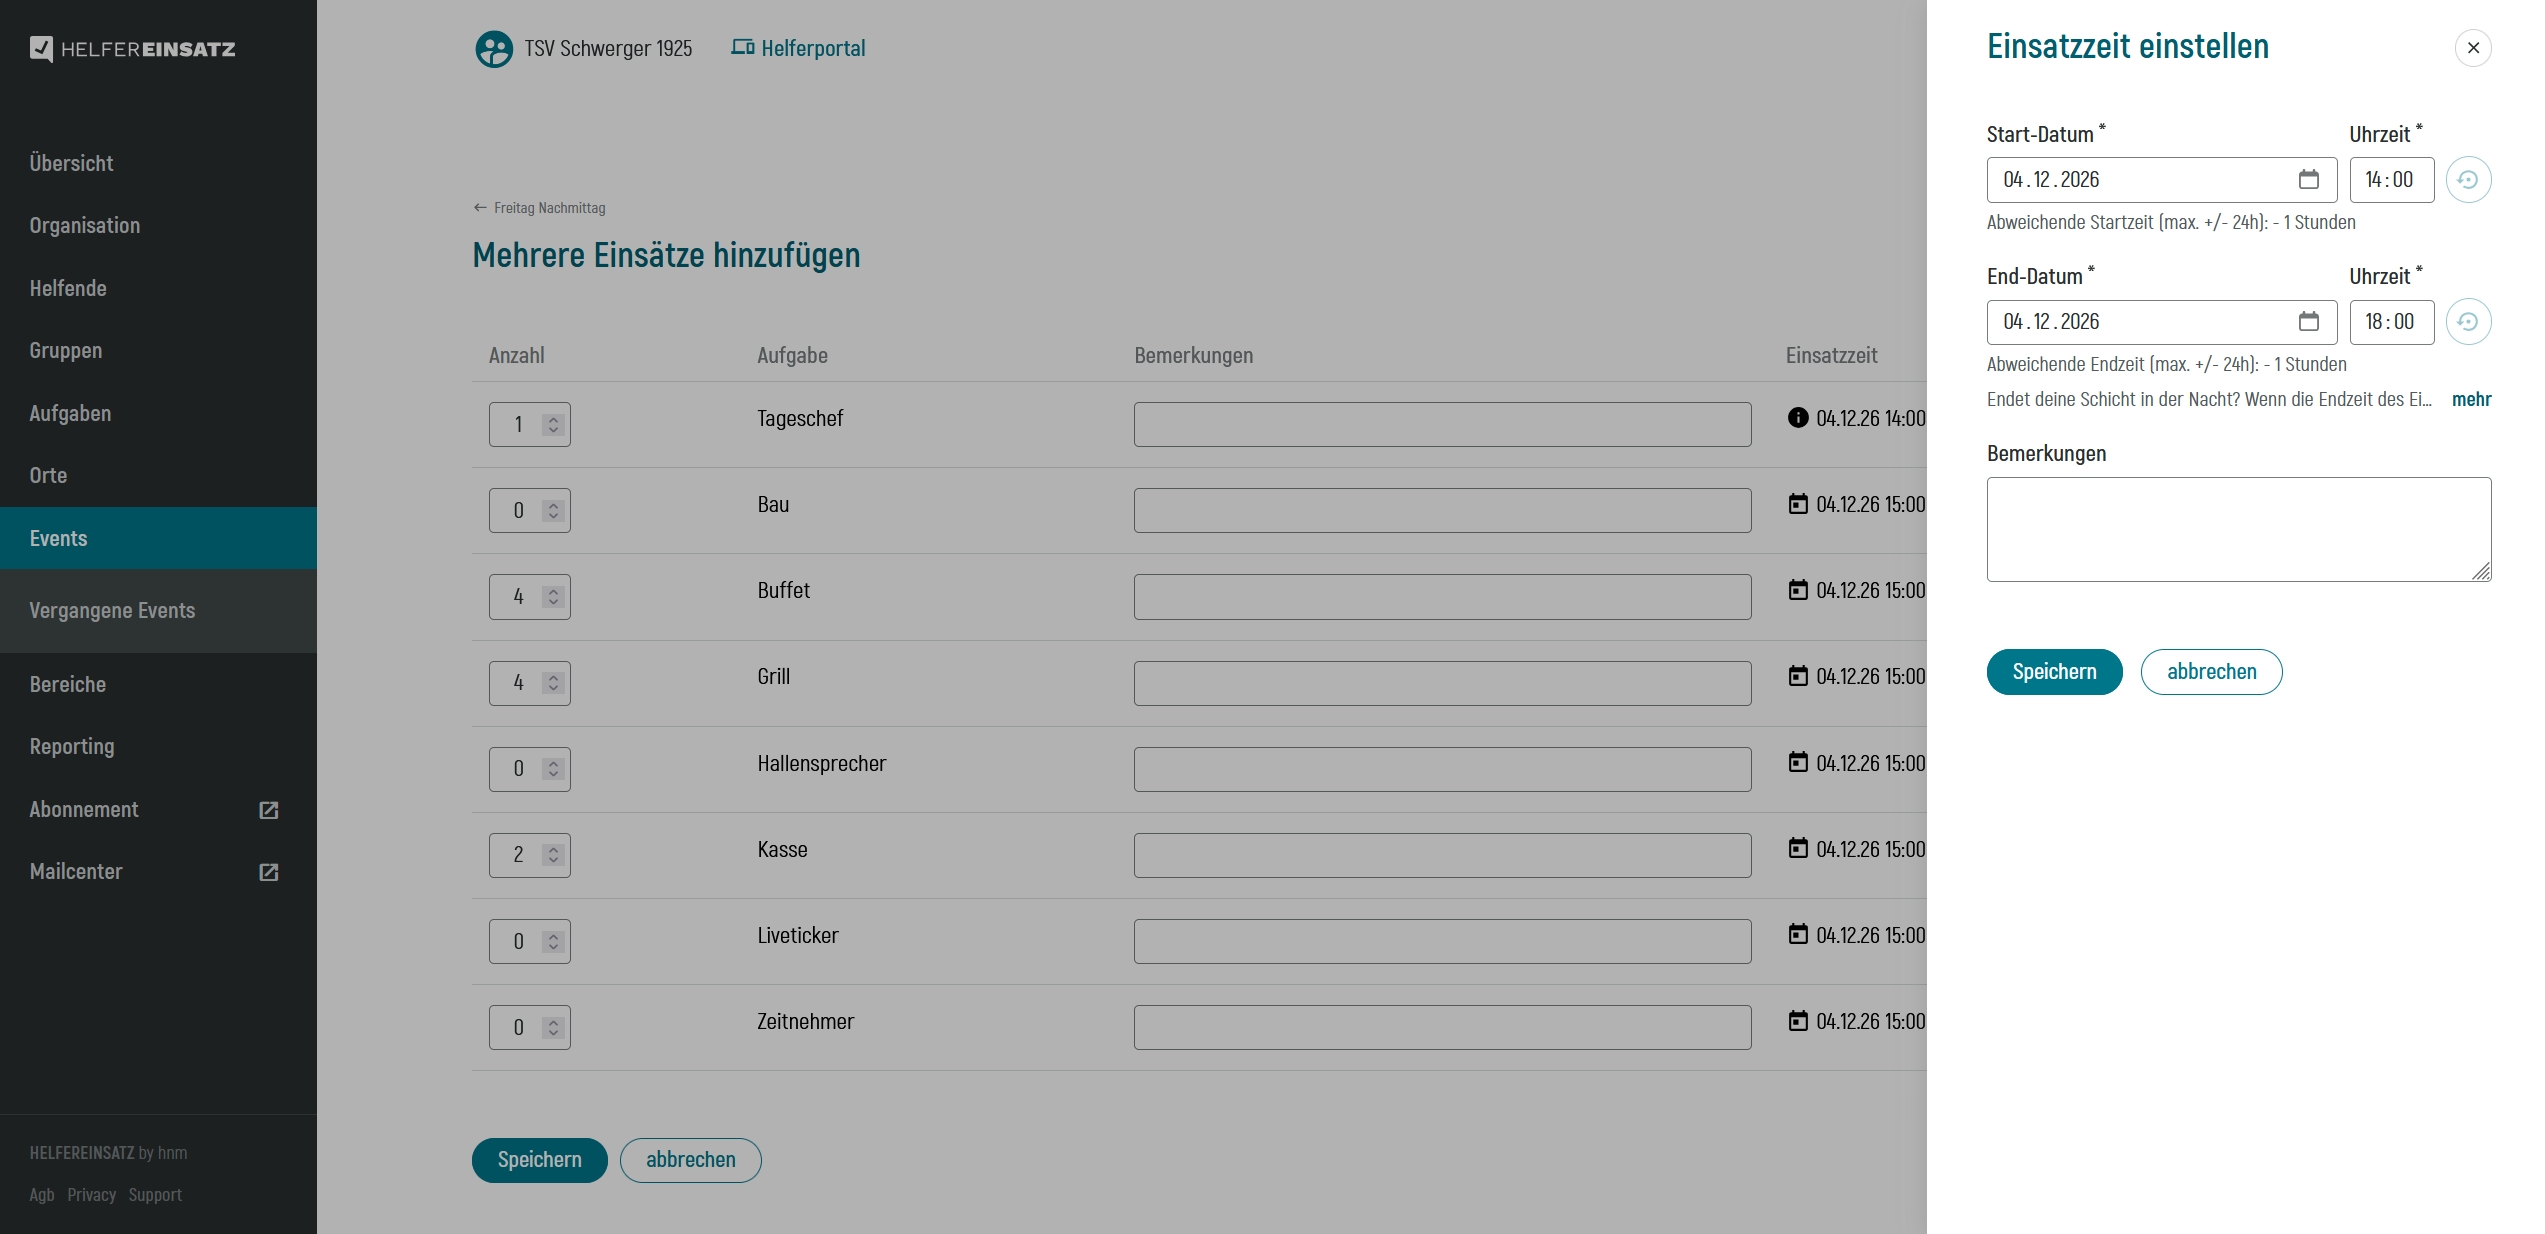The image size is (2545, 1234).
Task: Open the Start-Datum calendar picker
Action: (2308, 180)
